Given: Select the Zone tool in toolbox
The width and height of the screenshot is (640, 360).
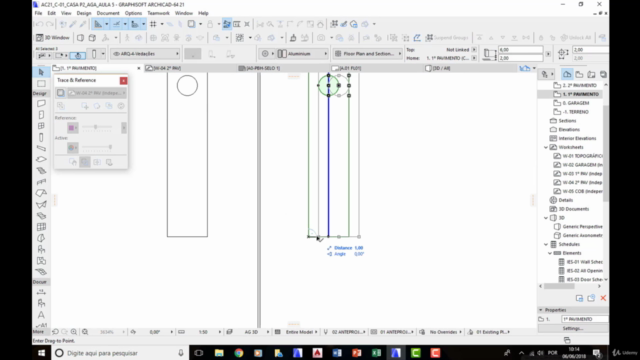Looking at the screenshot, I should 41,260.
